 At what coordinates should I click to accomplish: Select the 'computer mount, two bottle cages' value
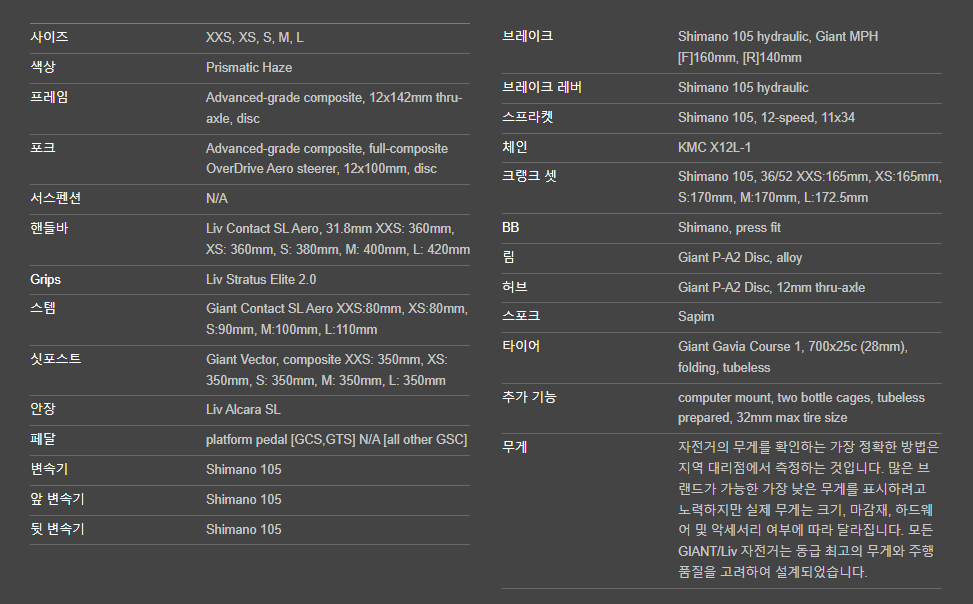[801, 408]
